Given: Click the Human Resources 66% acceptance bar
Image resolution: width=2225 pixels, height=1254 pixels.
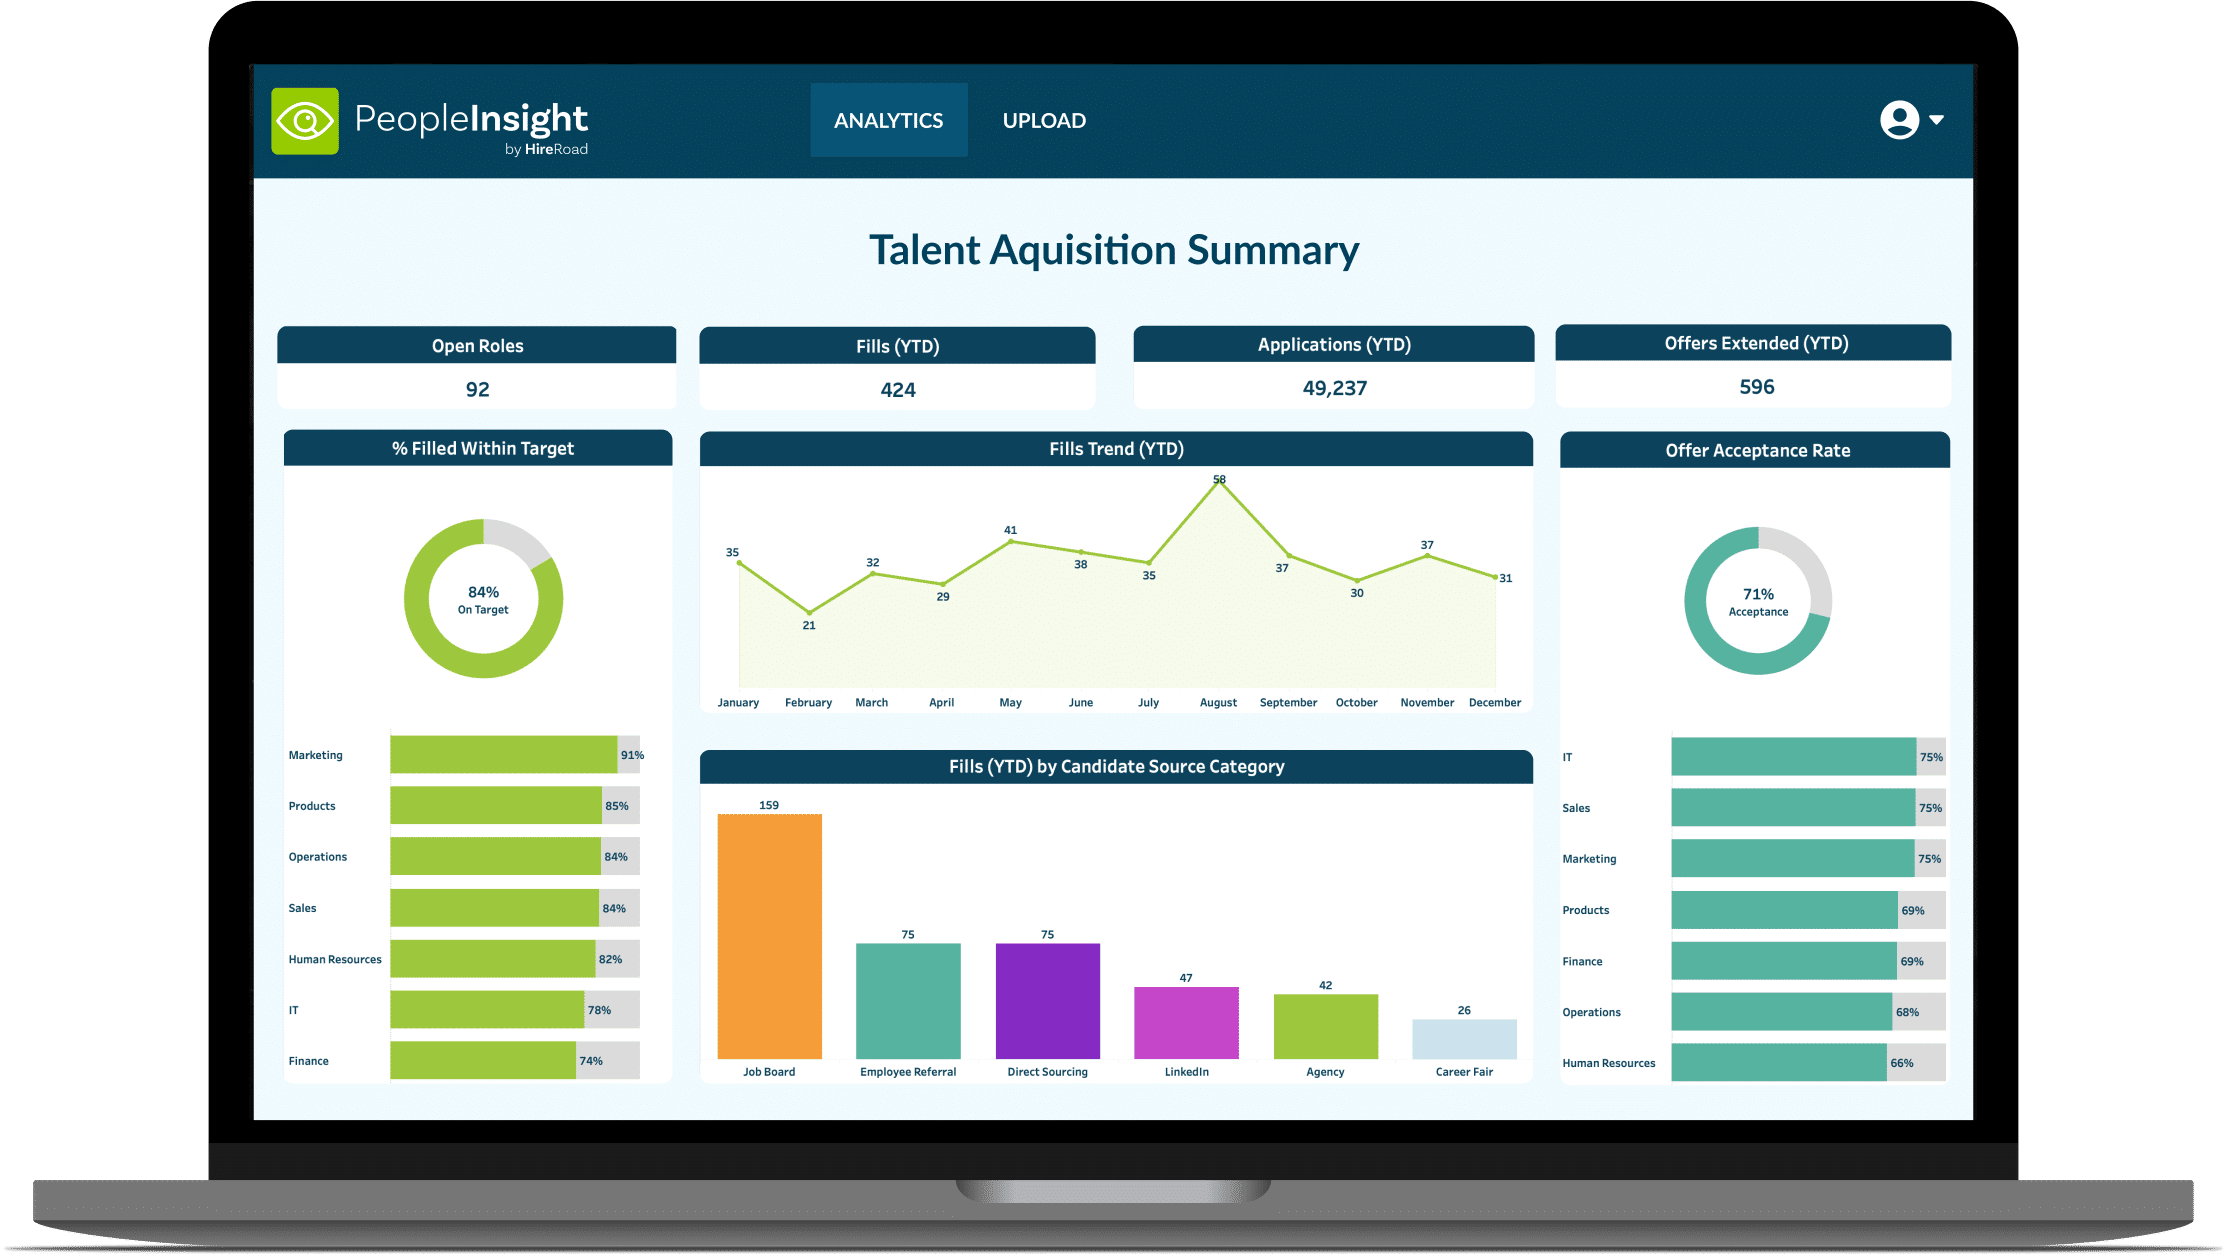Looking at the screenshot, I should tap(1778, 1063).
